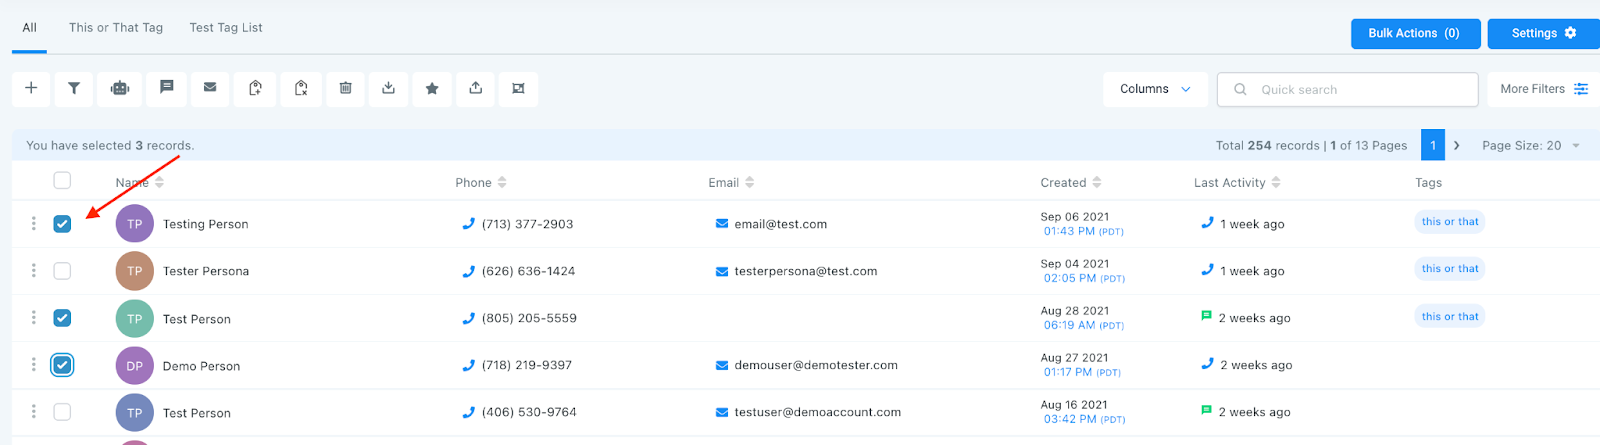1600x445 pixels.
Task: Open the funnel filter icon
Action: click(x=74, y=88)
